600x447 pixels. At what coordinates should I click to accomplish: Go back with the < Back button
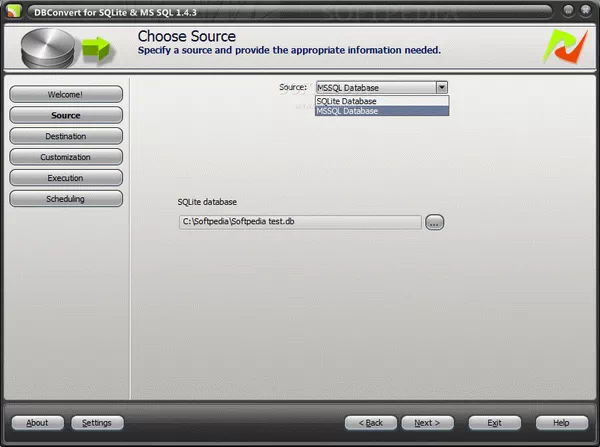point(371,423)
